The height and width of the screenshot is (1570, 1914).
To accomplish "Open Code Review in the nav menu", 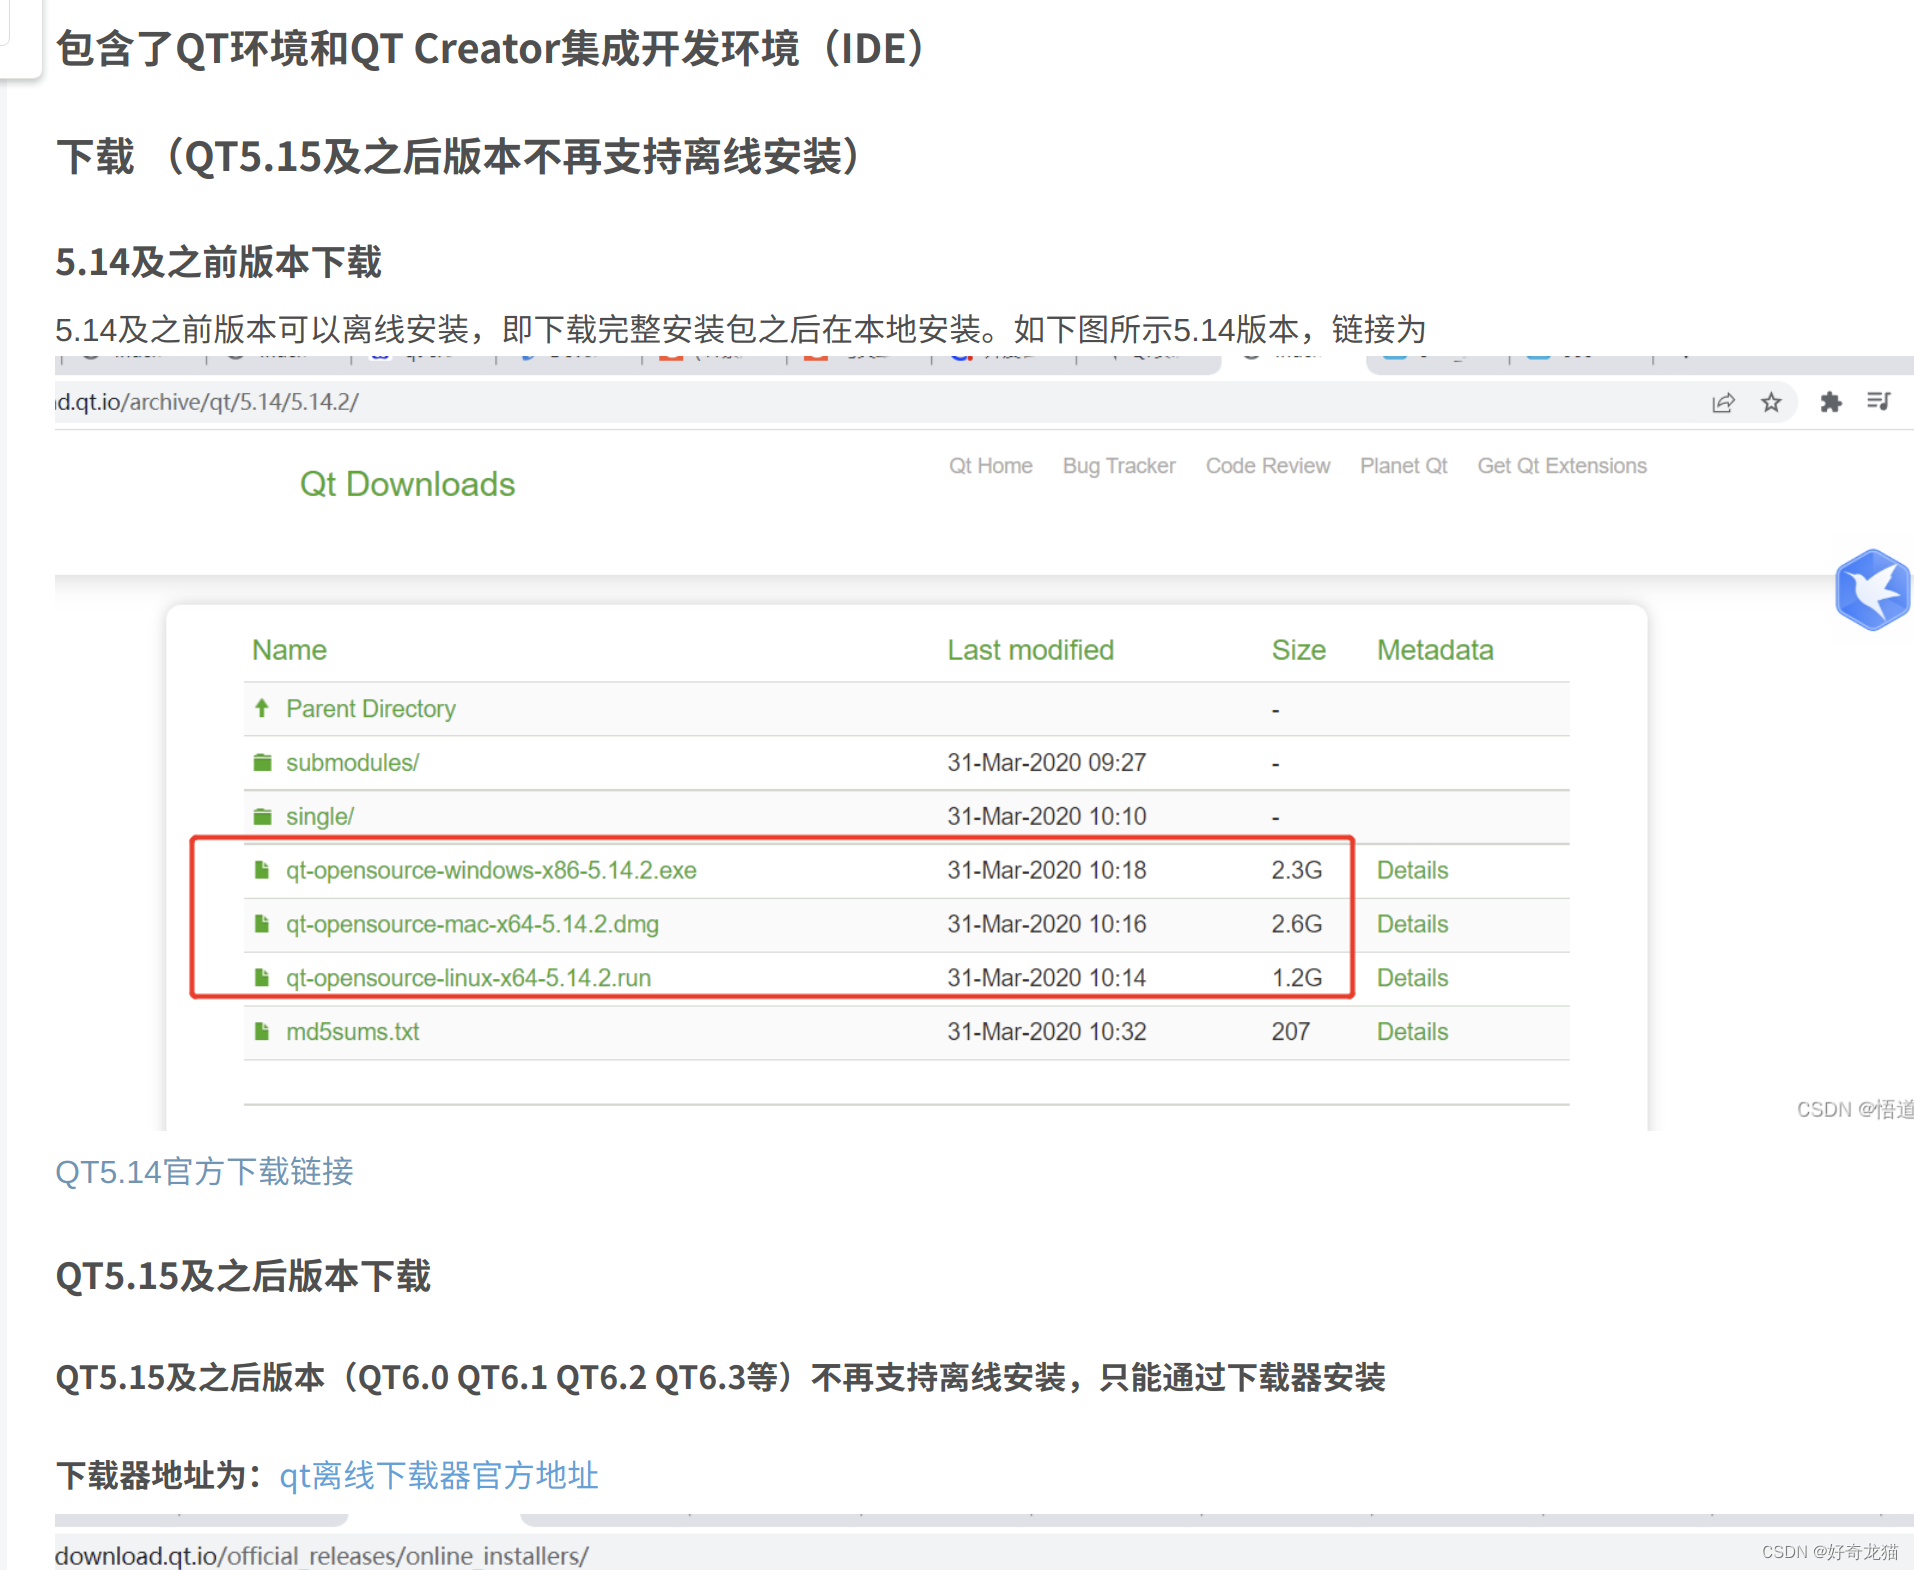I will [1267, 466].
